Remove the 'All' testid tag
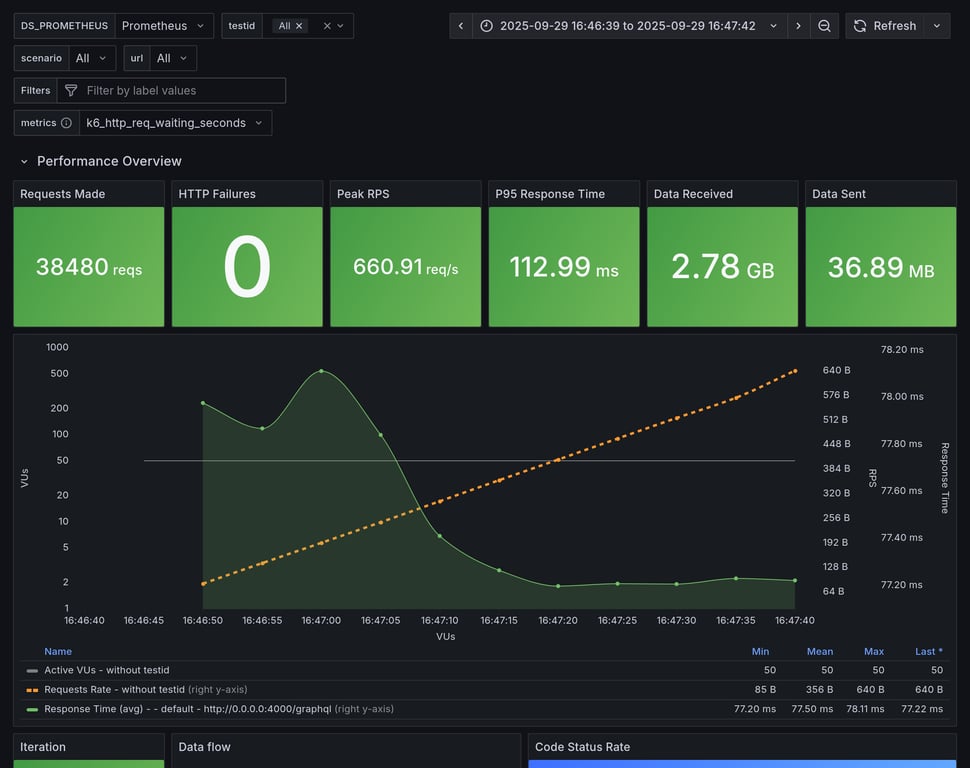The width and height of the screenshot is (970, 768). 299,26
